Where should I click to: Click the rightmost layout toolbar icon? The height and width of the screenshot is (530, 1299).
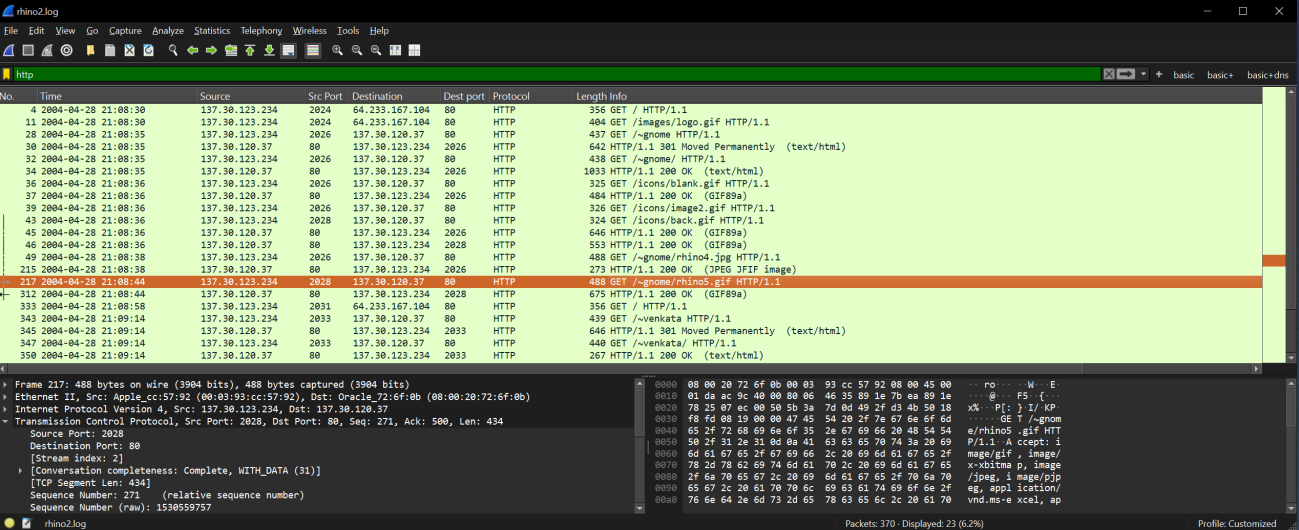point(415,50)
